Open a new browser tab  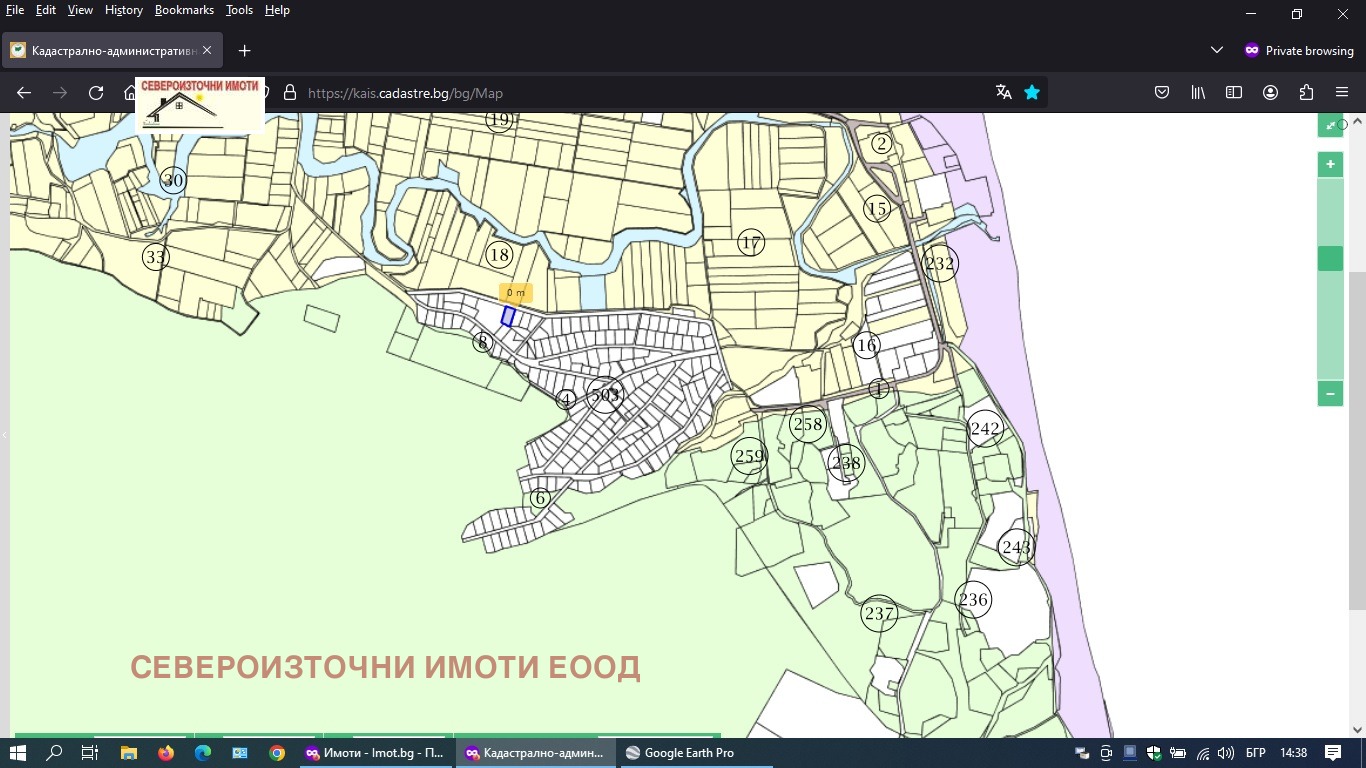click(244, 50)
